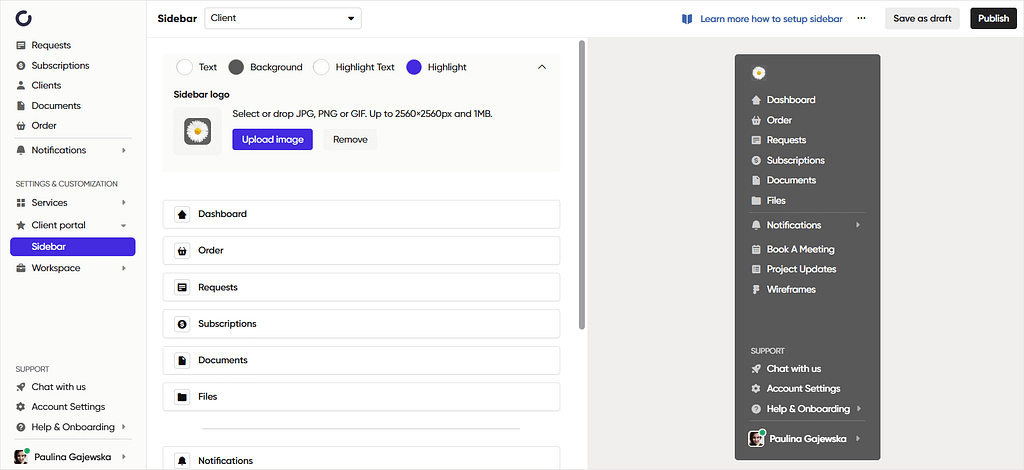Screen dimensions: 1024x470
Task: Click the Requests icon in left navigation
Action: click(21, 46)
